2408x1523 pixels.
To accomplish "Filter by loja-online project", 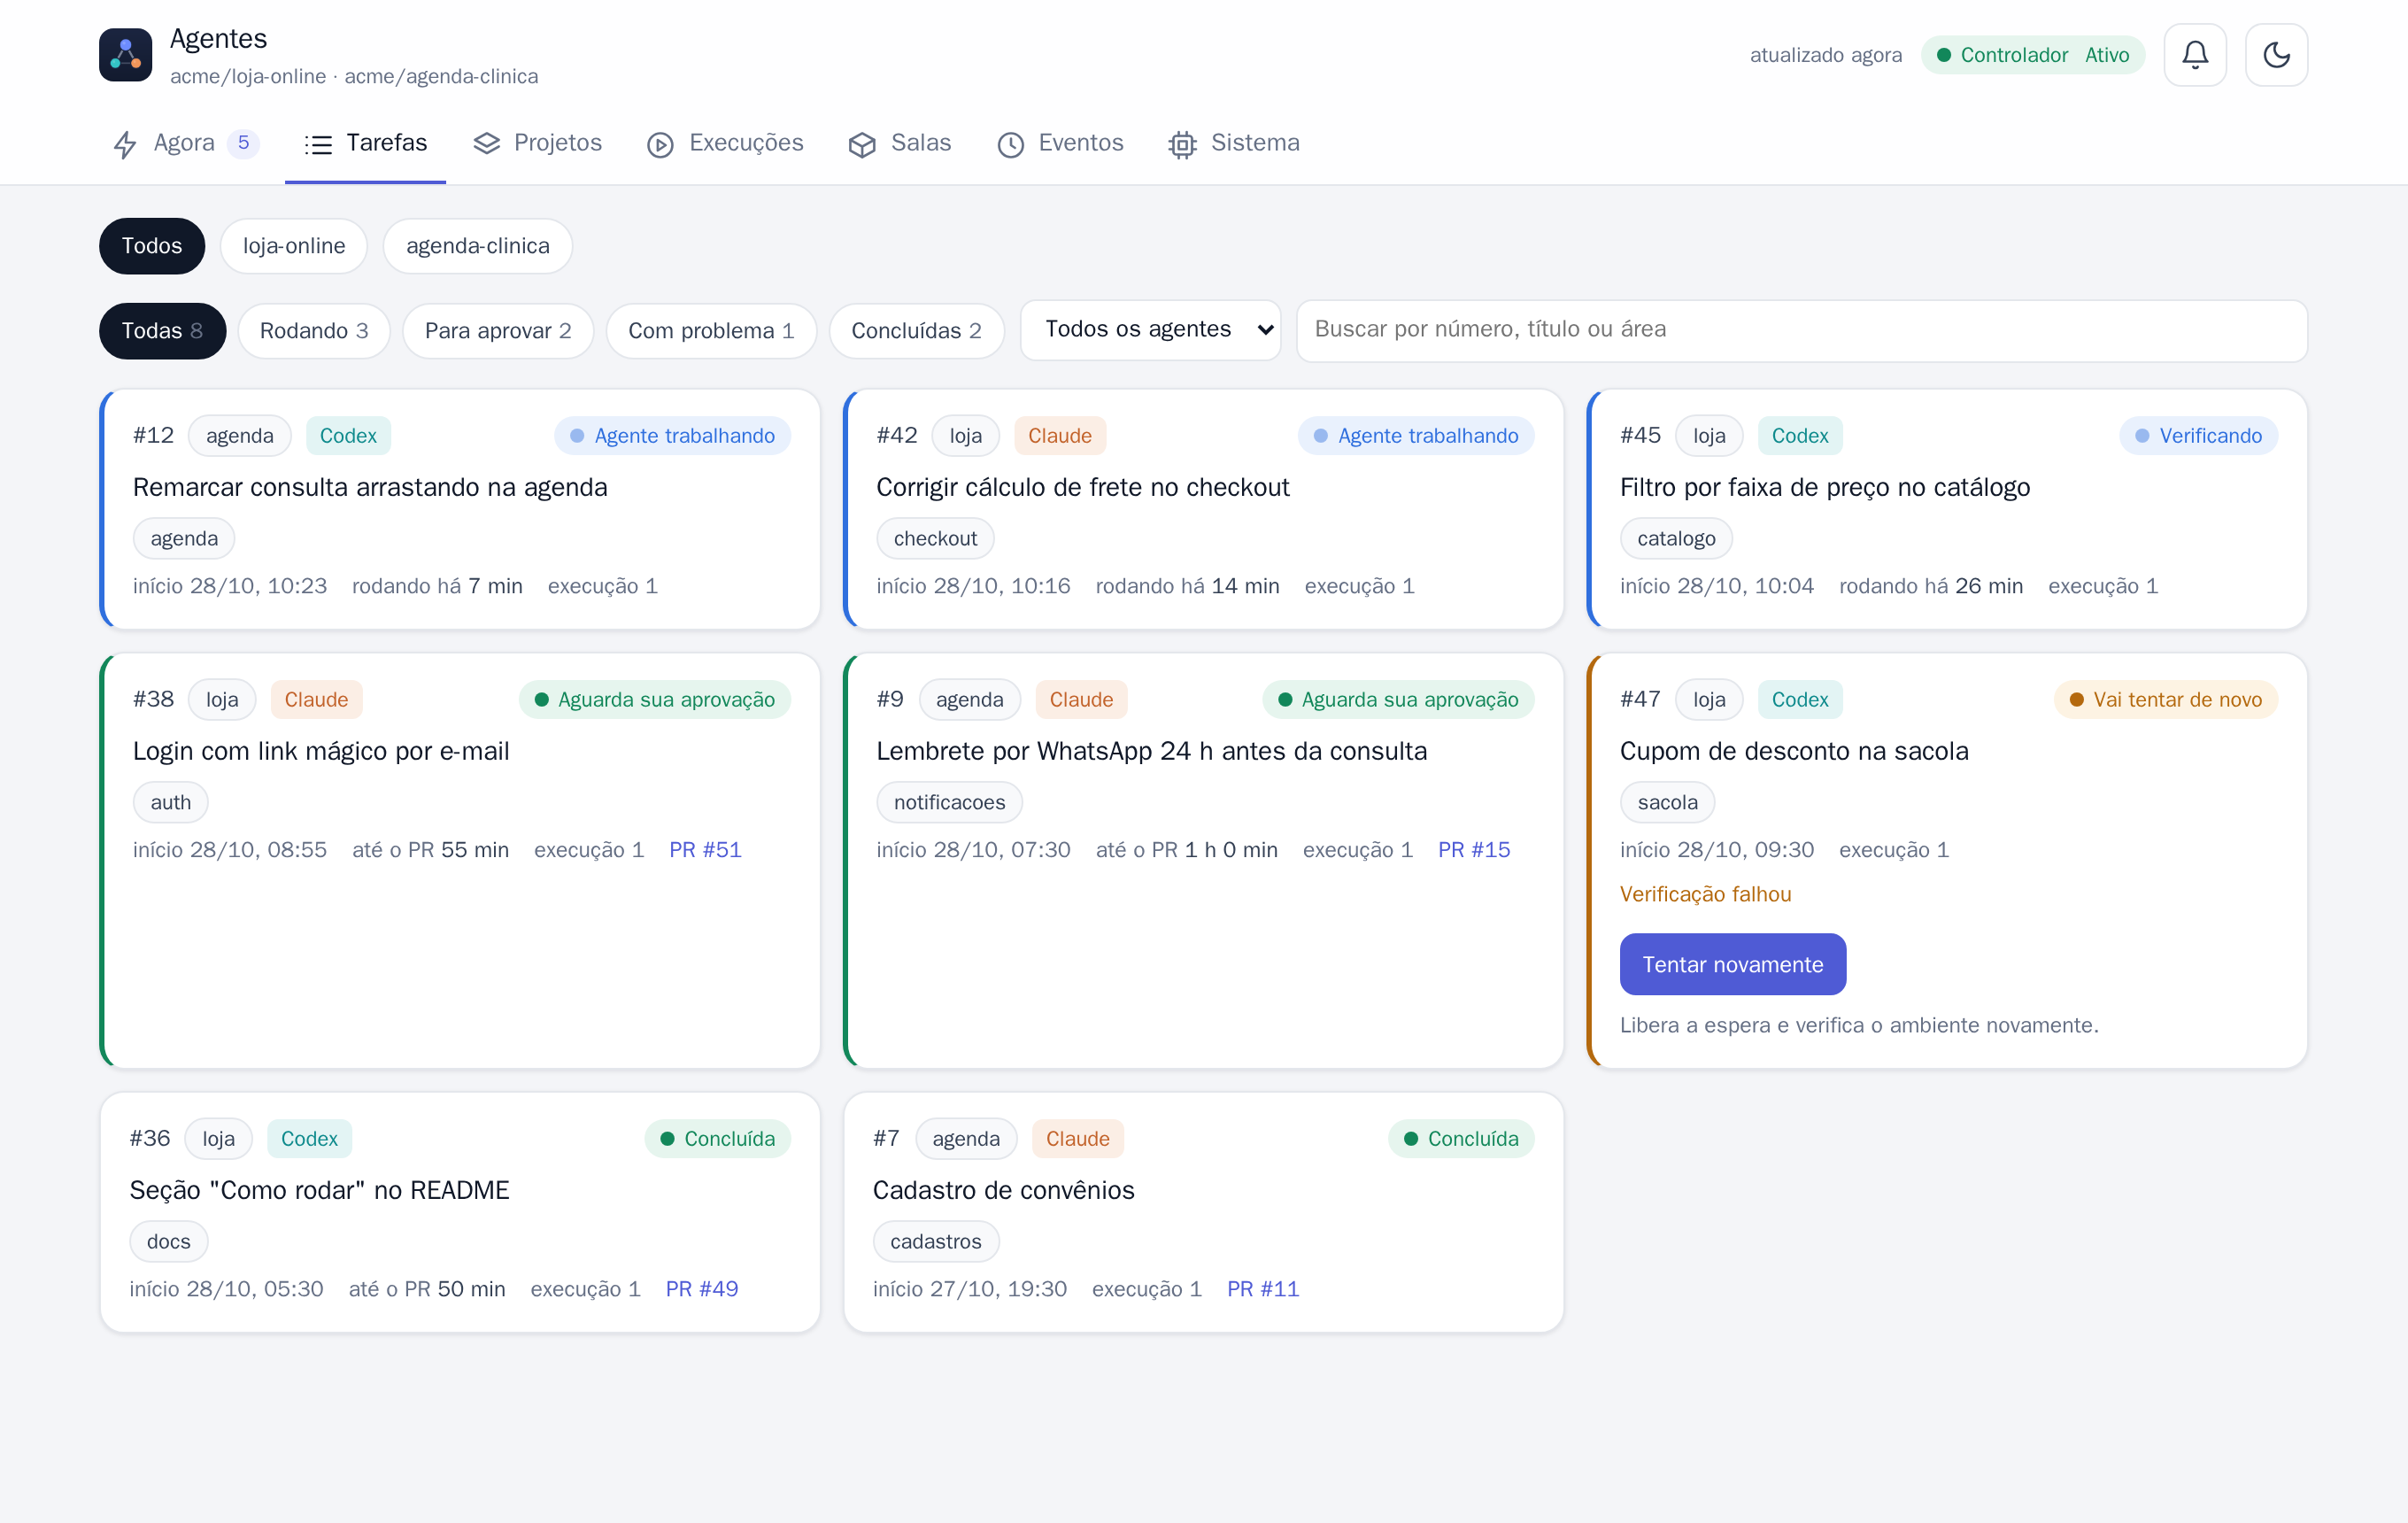I will pyautogui.click(x=294, y=246).
